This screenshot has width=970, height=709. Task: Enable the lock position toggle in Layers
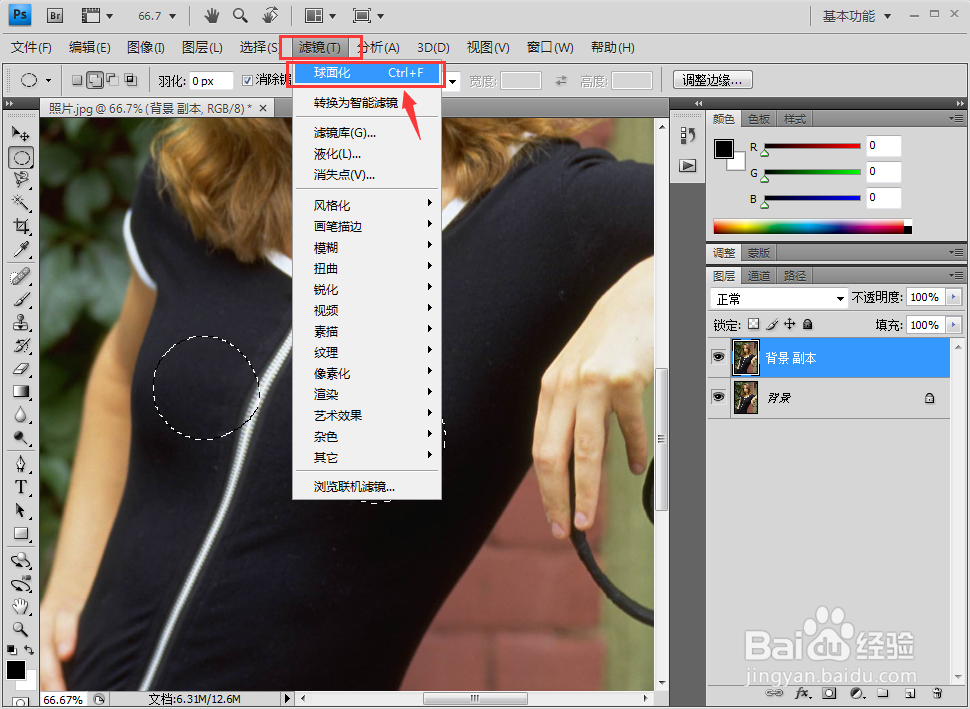point(788,324)
